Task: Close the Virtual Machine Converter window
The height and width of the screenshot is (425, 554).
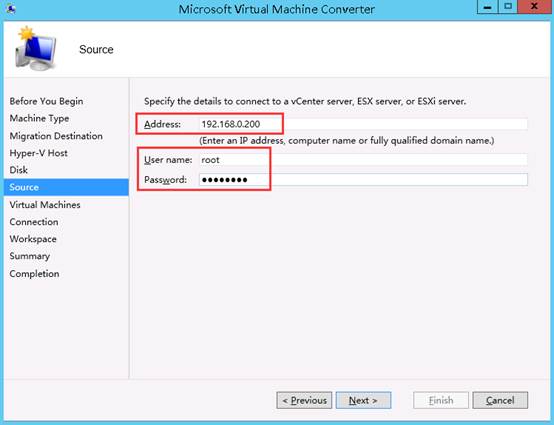Action: point(534,7)
